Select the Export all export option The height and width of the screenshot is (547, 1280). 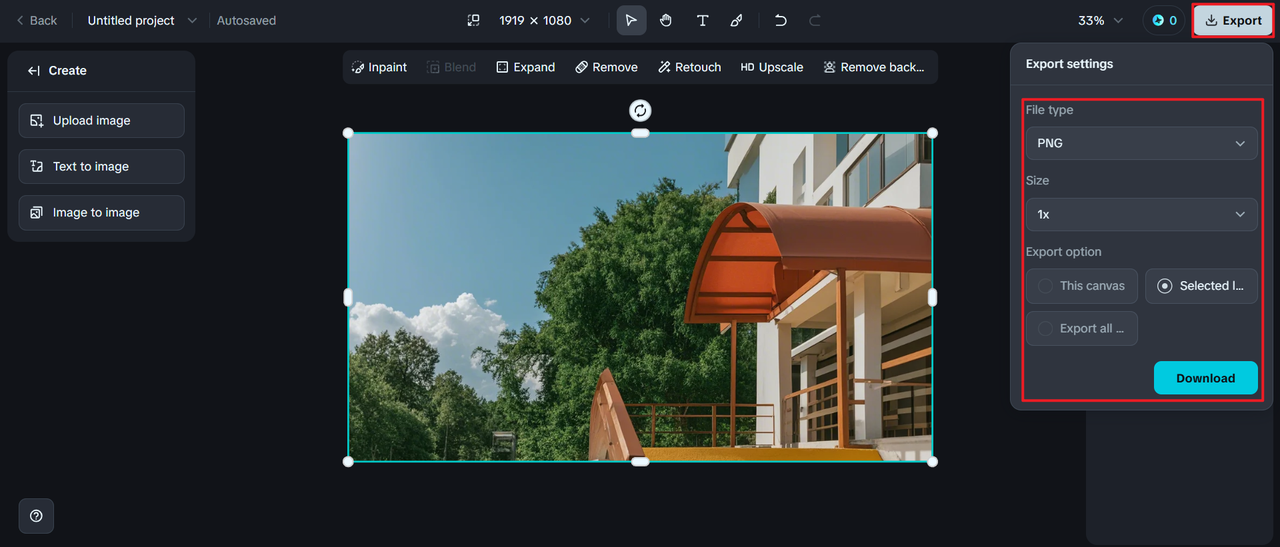[1081, 328]
